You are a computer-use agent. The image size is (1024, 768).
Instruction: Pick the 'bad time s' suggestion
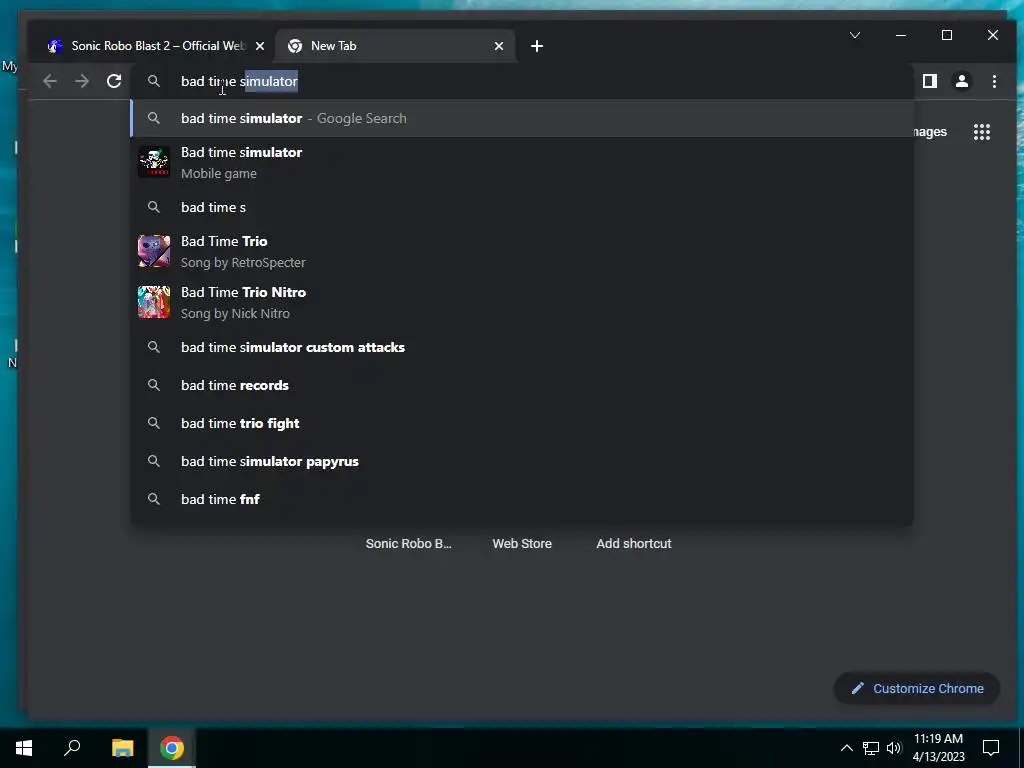tap(522, 208)
